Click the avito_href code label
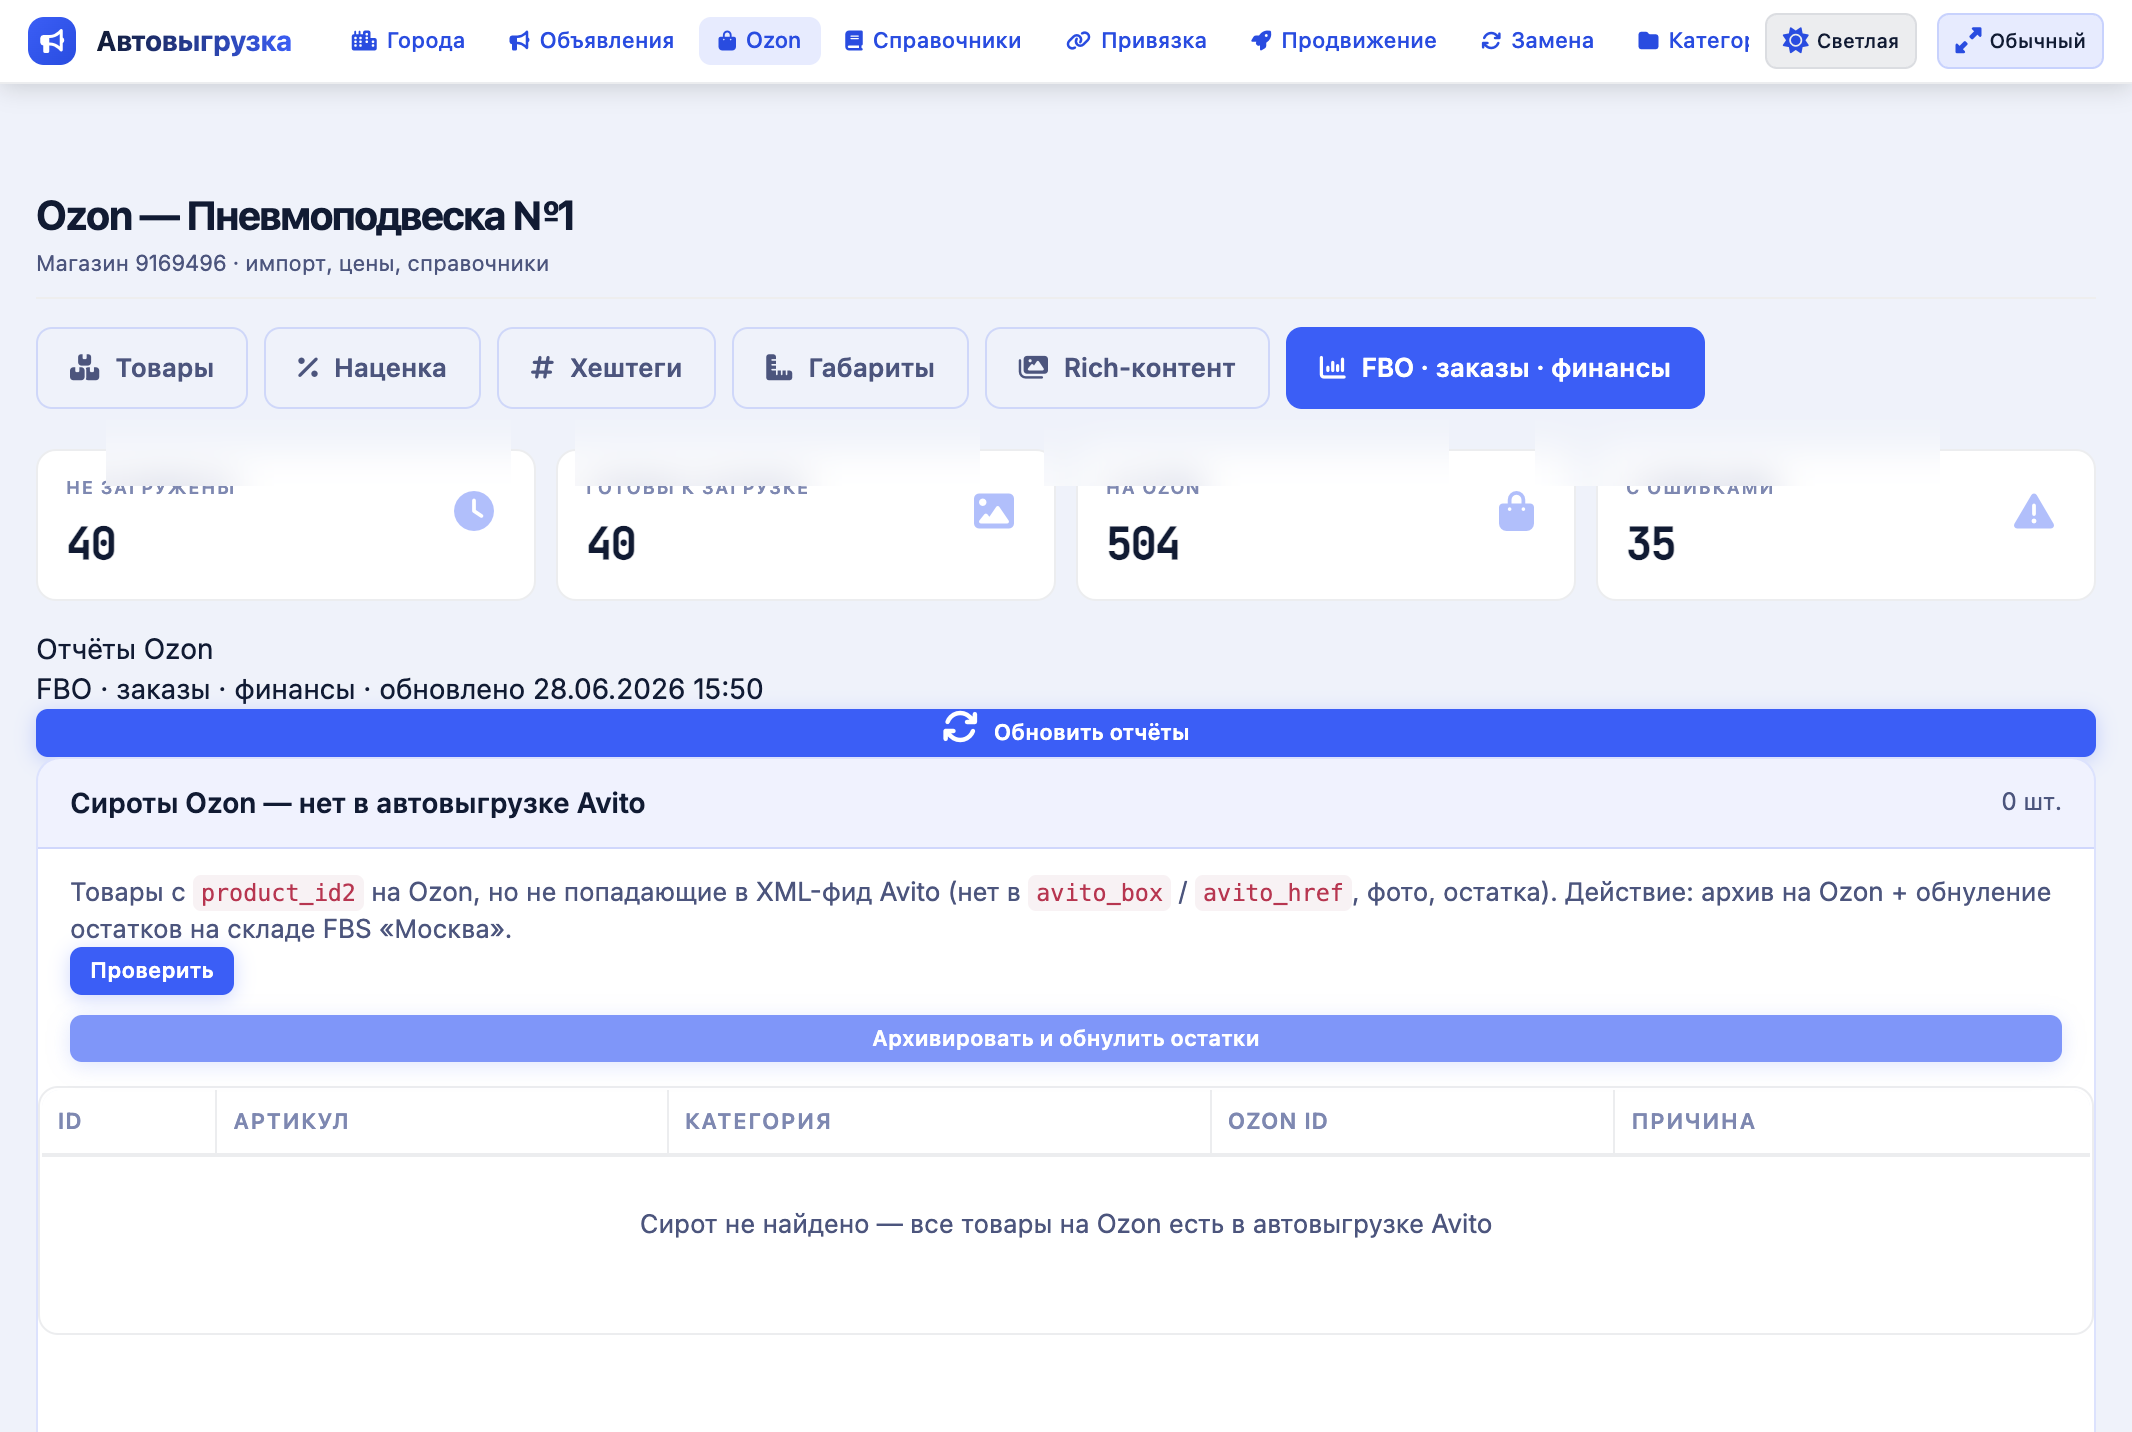 pos(1273,893)
